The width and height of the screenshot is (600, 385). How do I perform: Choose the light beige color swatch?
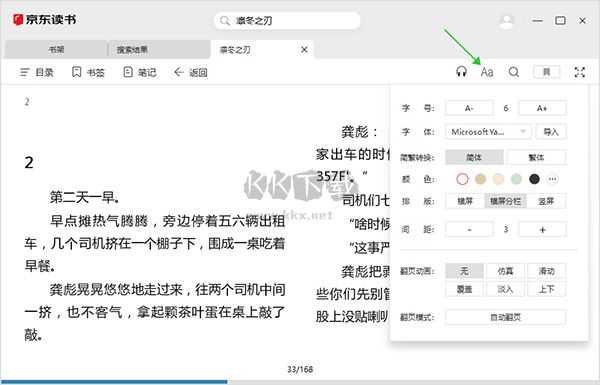tap(498, 179)
